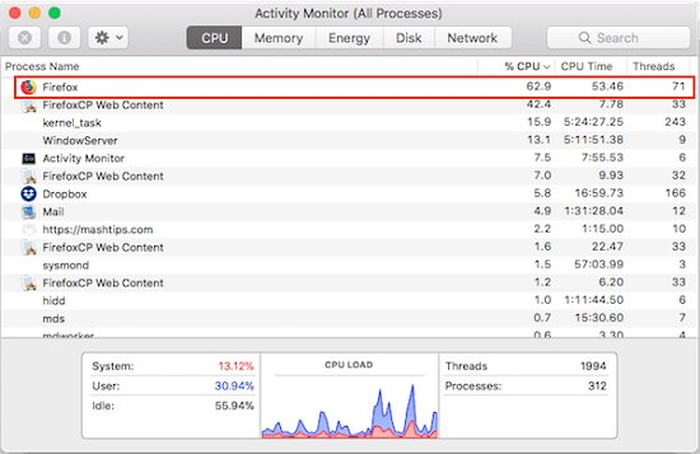Click the Activity Monitor process icon
The width and height of the screenshot is (700, 454).
coord(28,158)
